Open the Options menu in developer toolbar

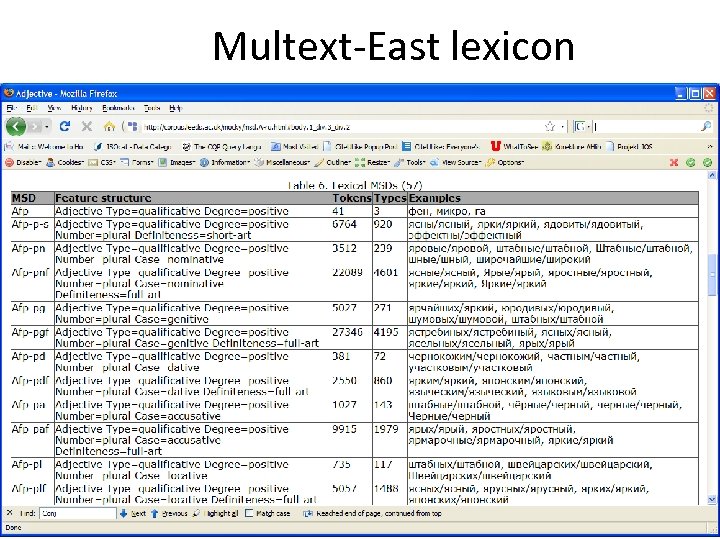[505, 163]
